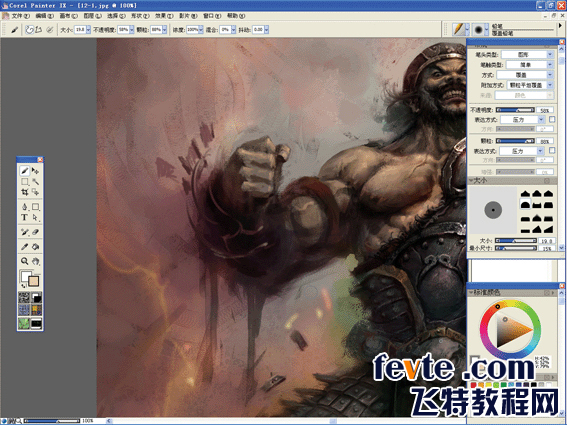Open the 大小 size dropdown arrow
The image size is (567, 425).
pyautogui.click(x=88, y=30)
